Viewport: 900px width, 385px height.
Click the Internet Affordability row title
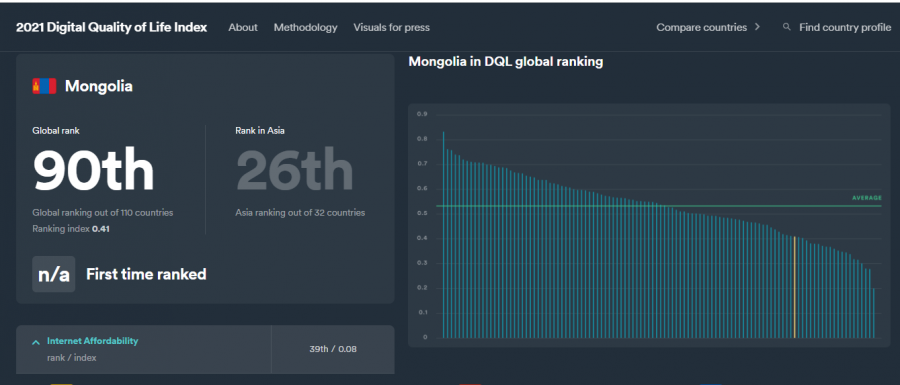pyautogui.click(x=92, y=341)
